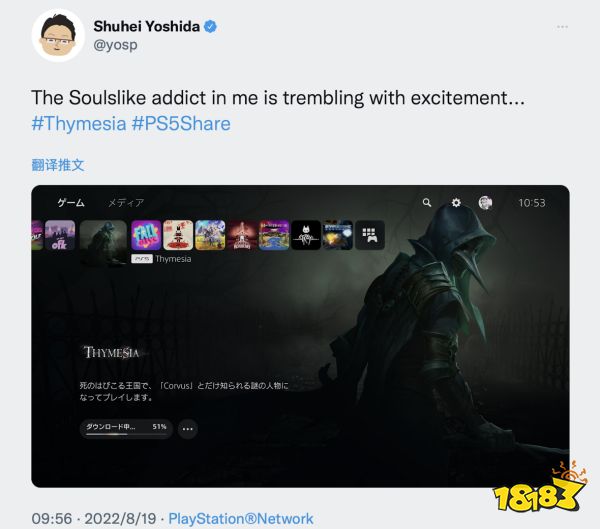
Task: Click the 翻译推文 translate tweet link
Action: [x=58, y=165]
